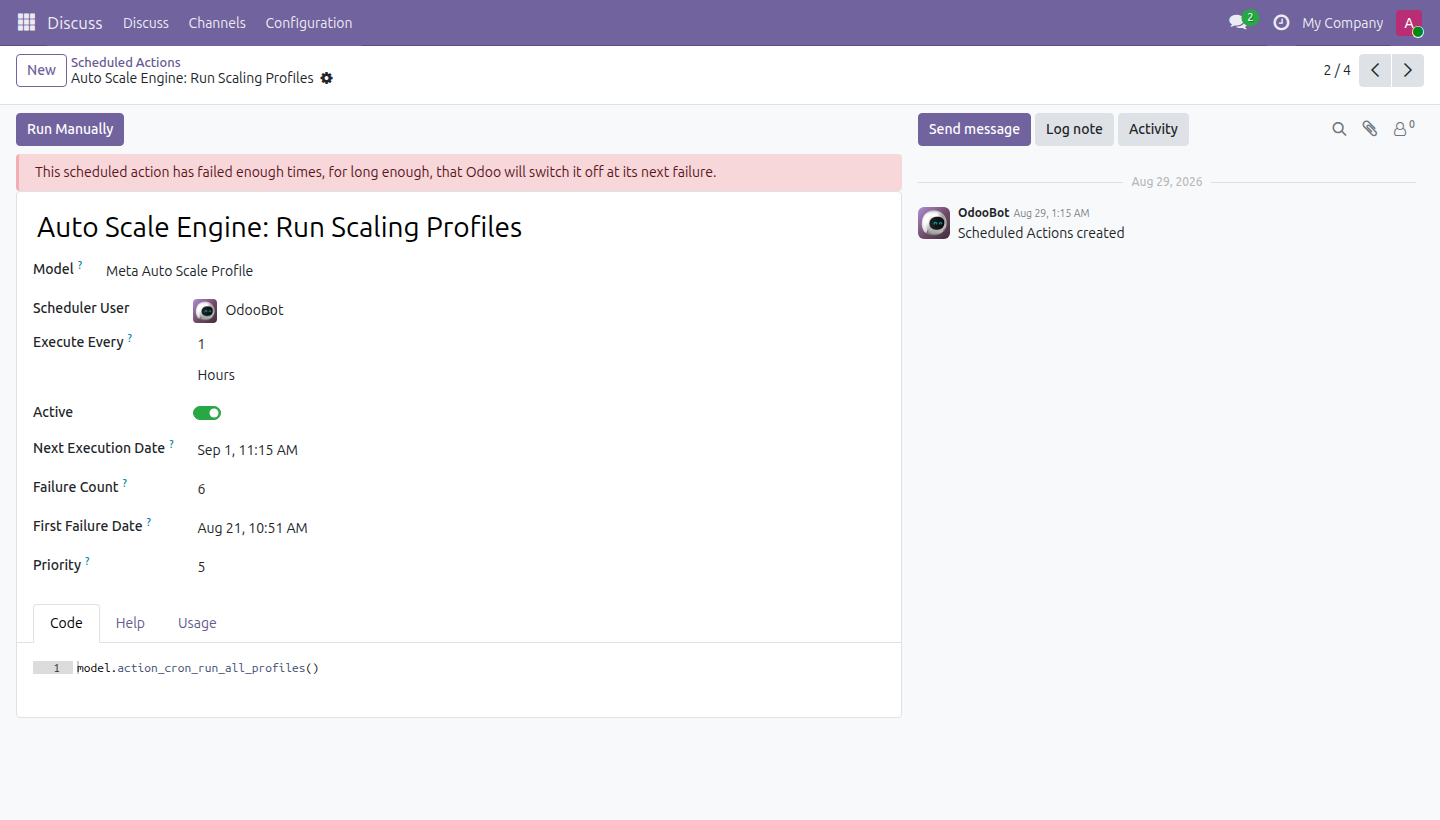Viewport: 1440px width, 820px height.
Task: Go back to Scheduled Actions breadcrumb
Action: 126,62
